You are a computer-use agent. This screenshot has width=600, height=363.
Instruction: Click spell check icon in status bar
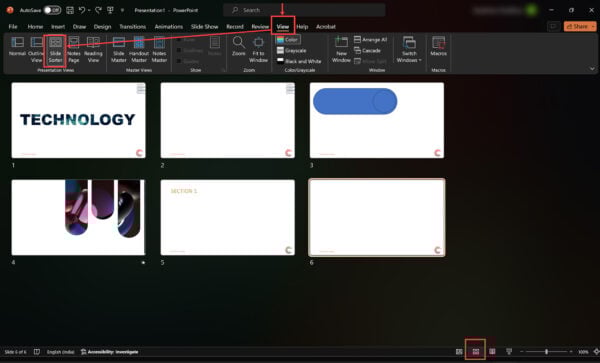tap(37, 352)
